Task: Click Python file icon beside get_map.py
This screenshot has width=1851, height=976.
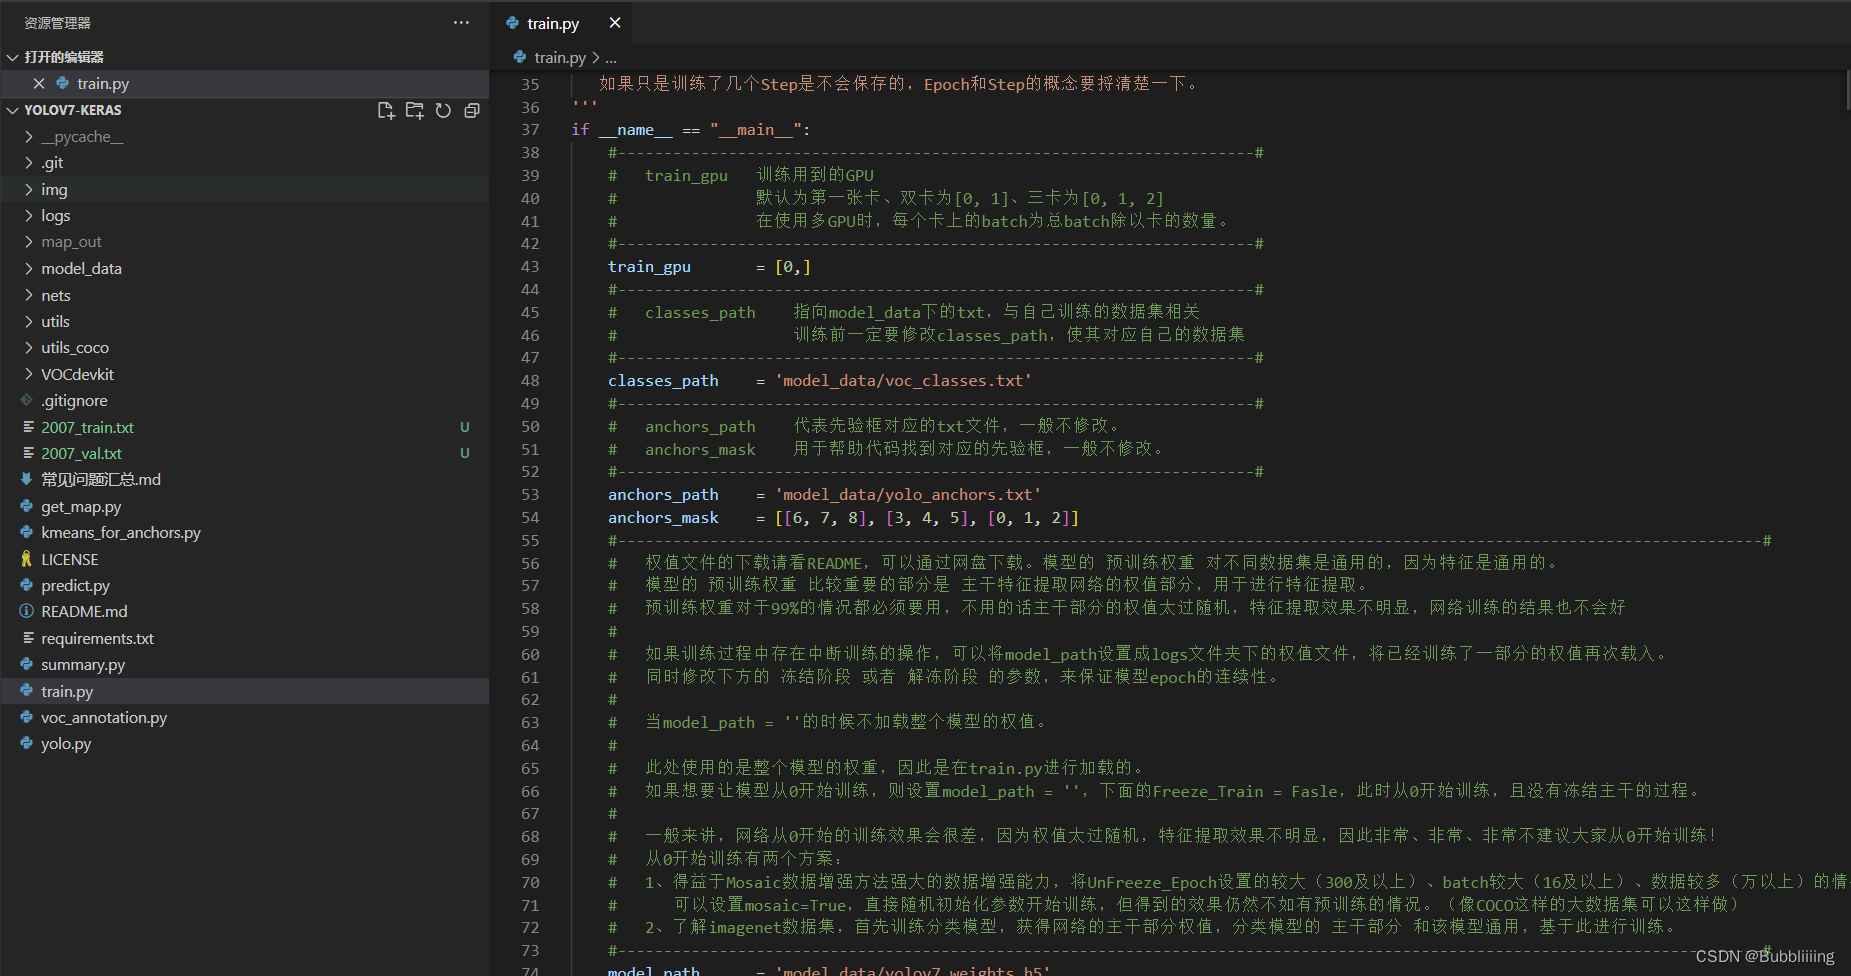Action: (x=27, y=506)
